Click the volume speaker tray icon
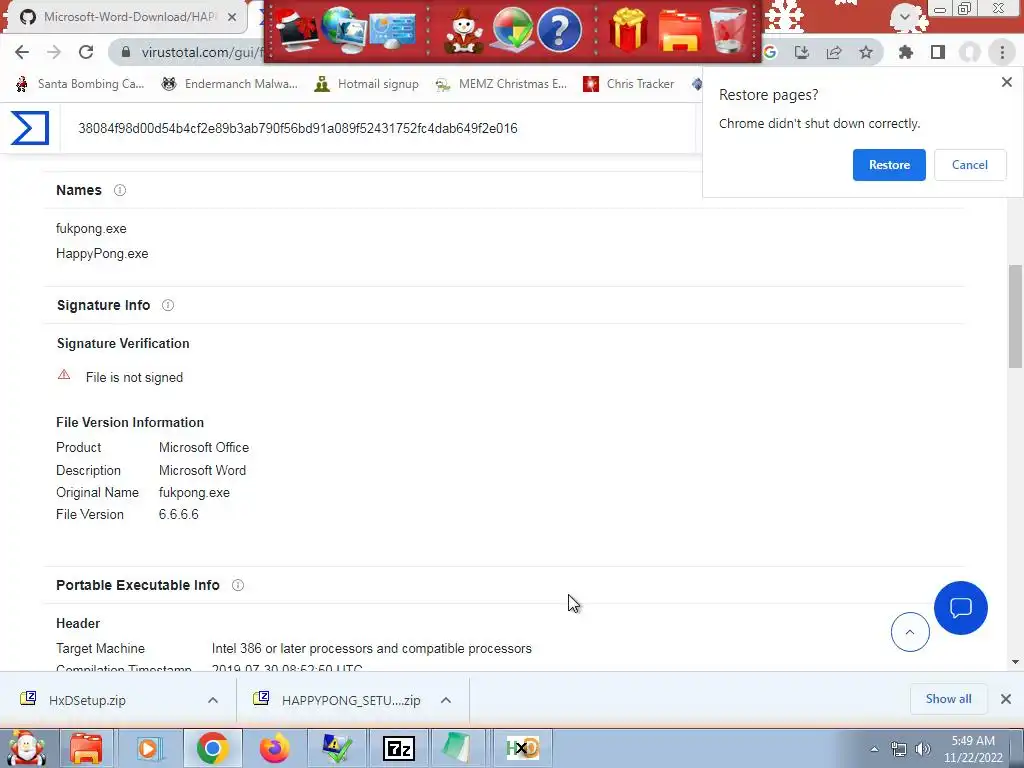Image resolution: width=1024 pixels, height=768 pixels. [922, 749]
